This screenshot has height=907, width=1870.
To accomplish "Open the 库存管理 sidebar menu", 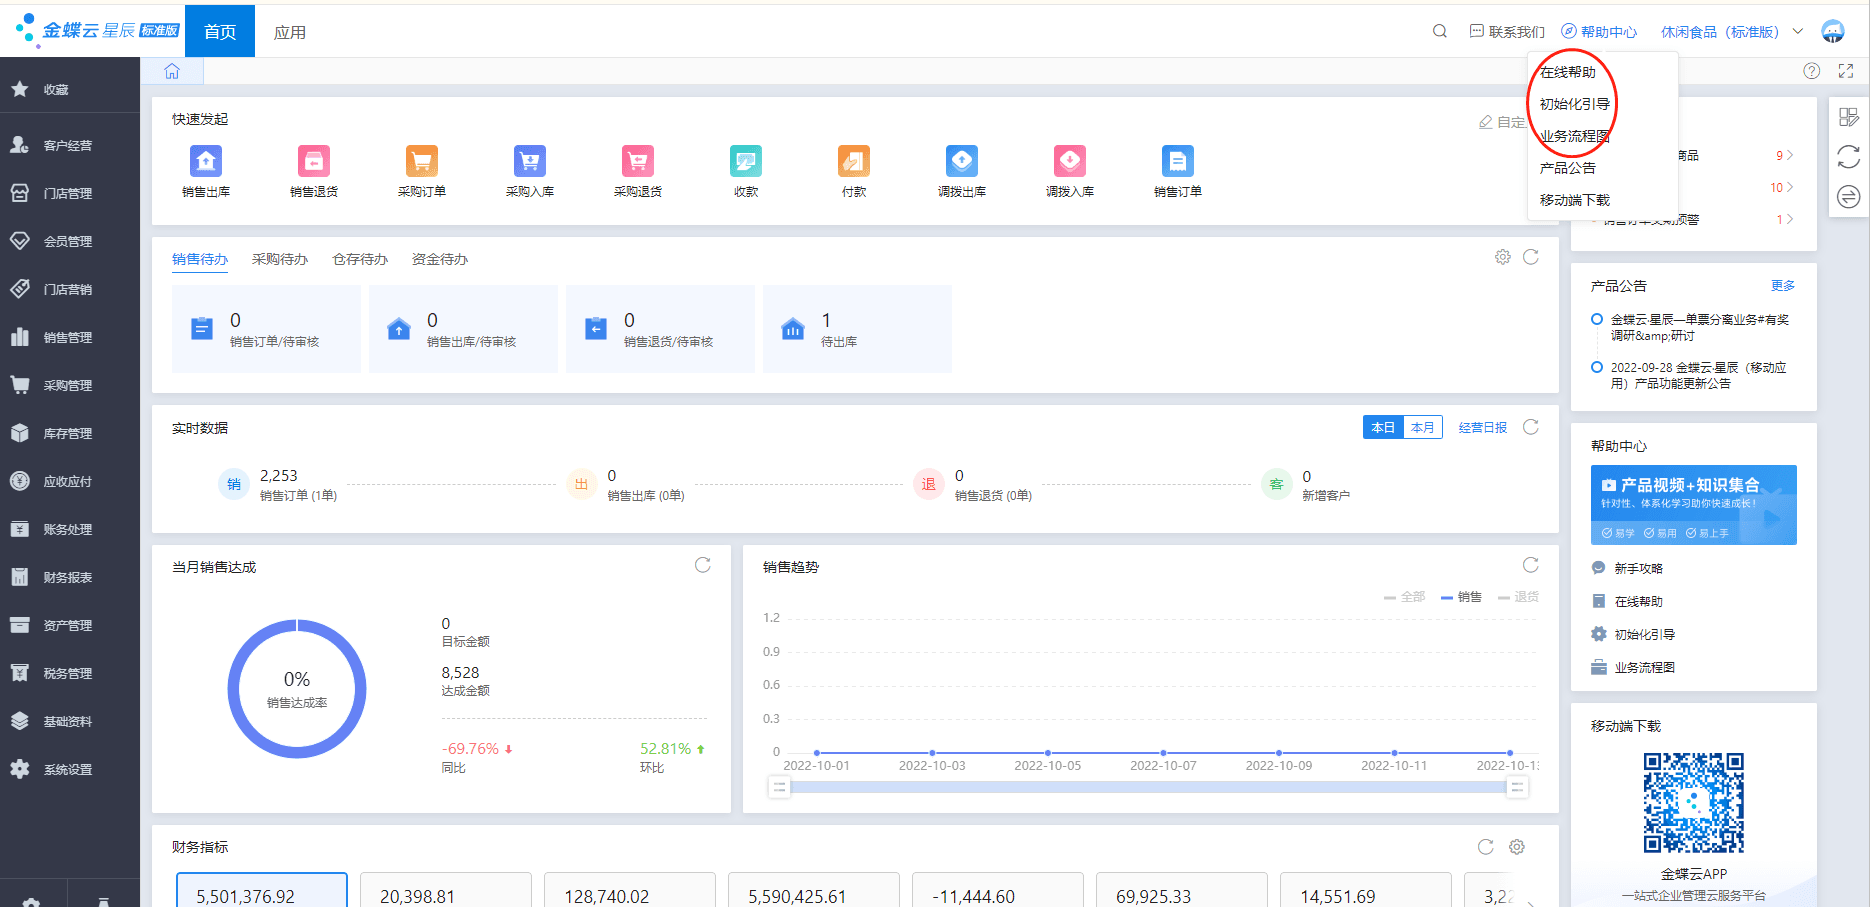I will [68, 433].
